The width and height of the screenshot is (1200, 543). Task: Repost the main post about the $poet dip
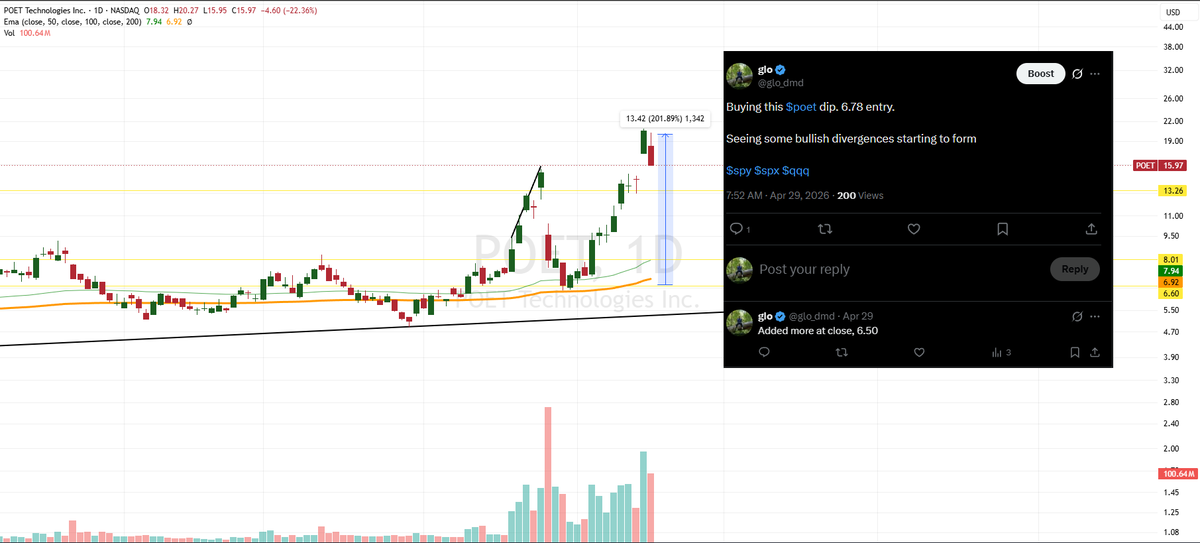point(825,229)
